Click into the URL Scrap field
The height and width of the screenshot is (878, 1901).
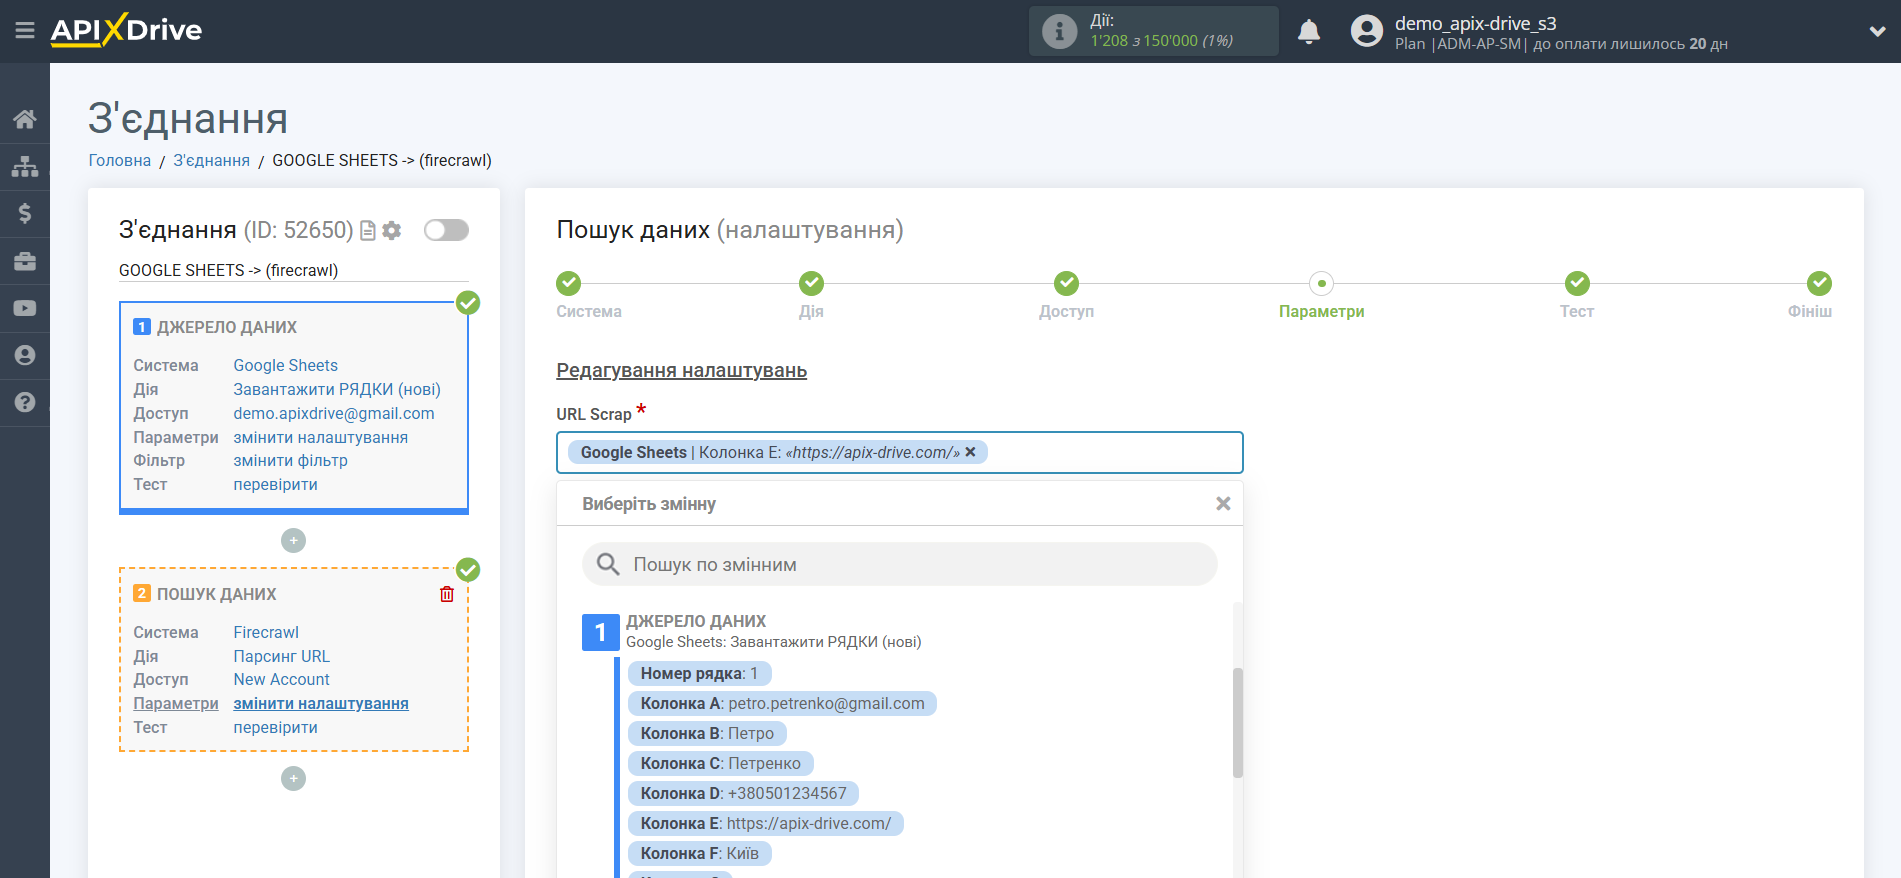[x=900, y=452]
